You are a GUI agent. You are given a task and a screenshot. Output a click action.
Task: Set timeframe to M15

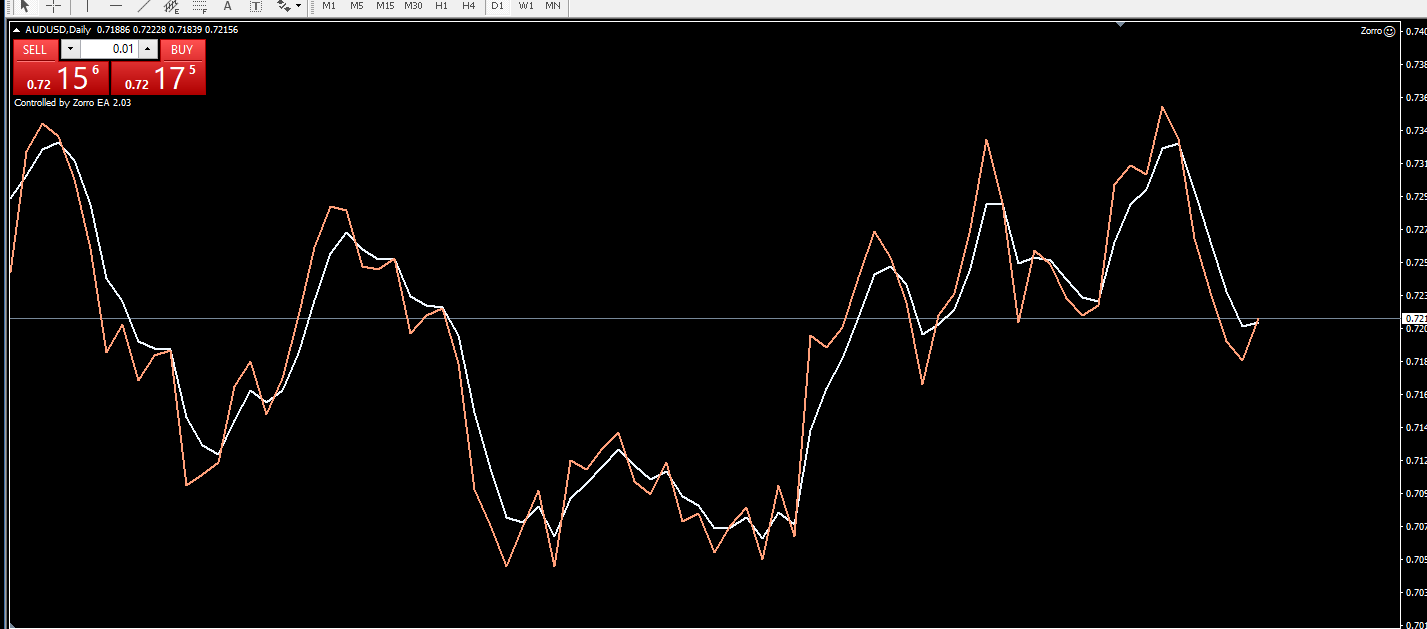point(385,6)
